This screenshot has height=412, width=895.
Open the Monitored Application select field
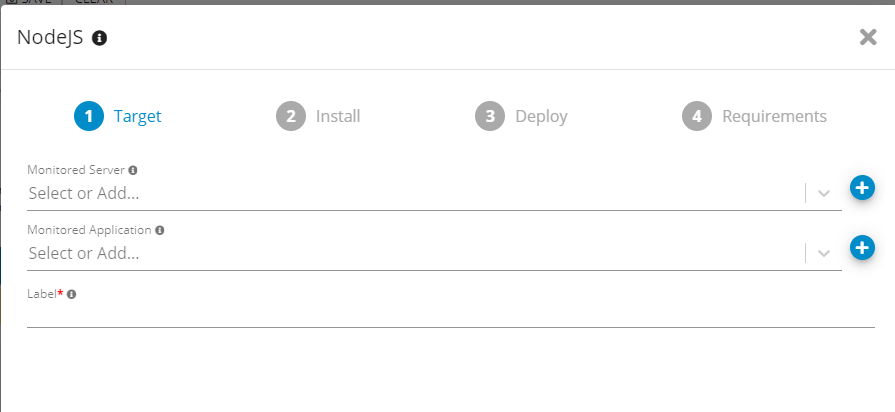pyautogui.click(x=400, y=253)
